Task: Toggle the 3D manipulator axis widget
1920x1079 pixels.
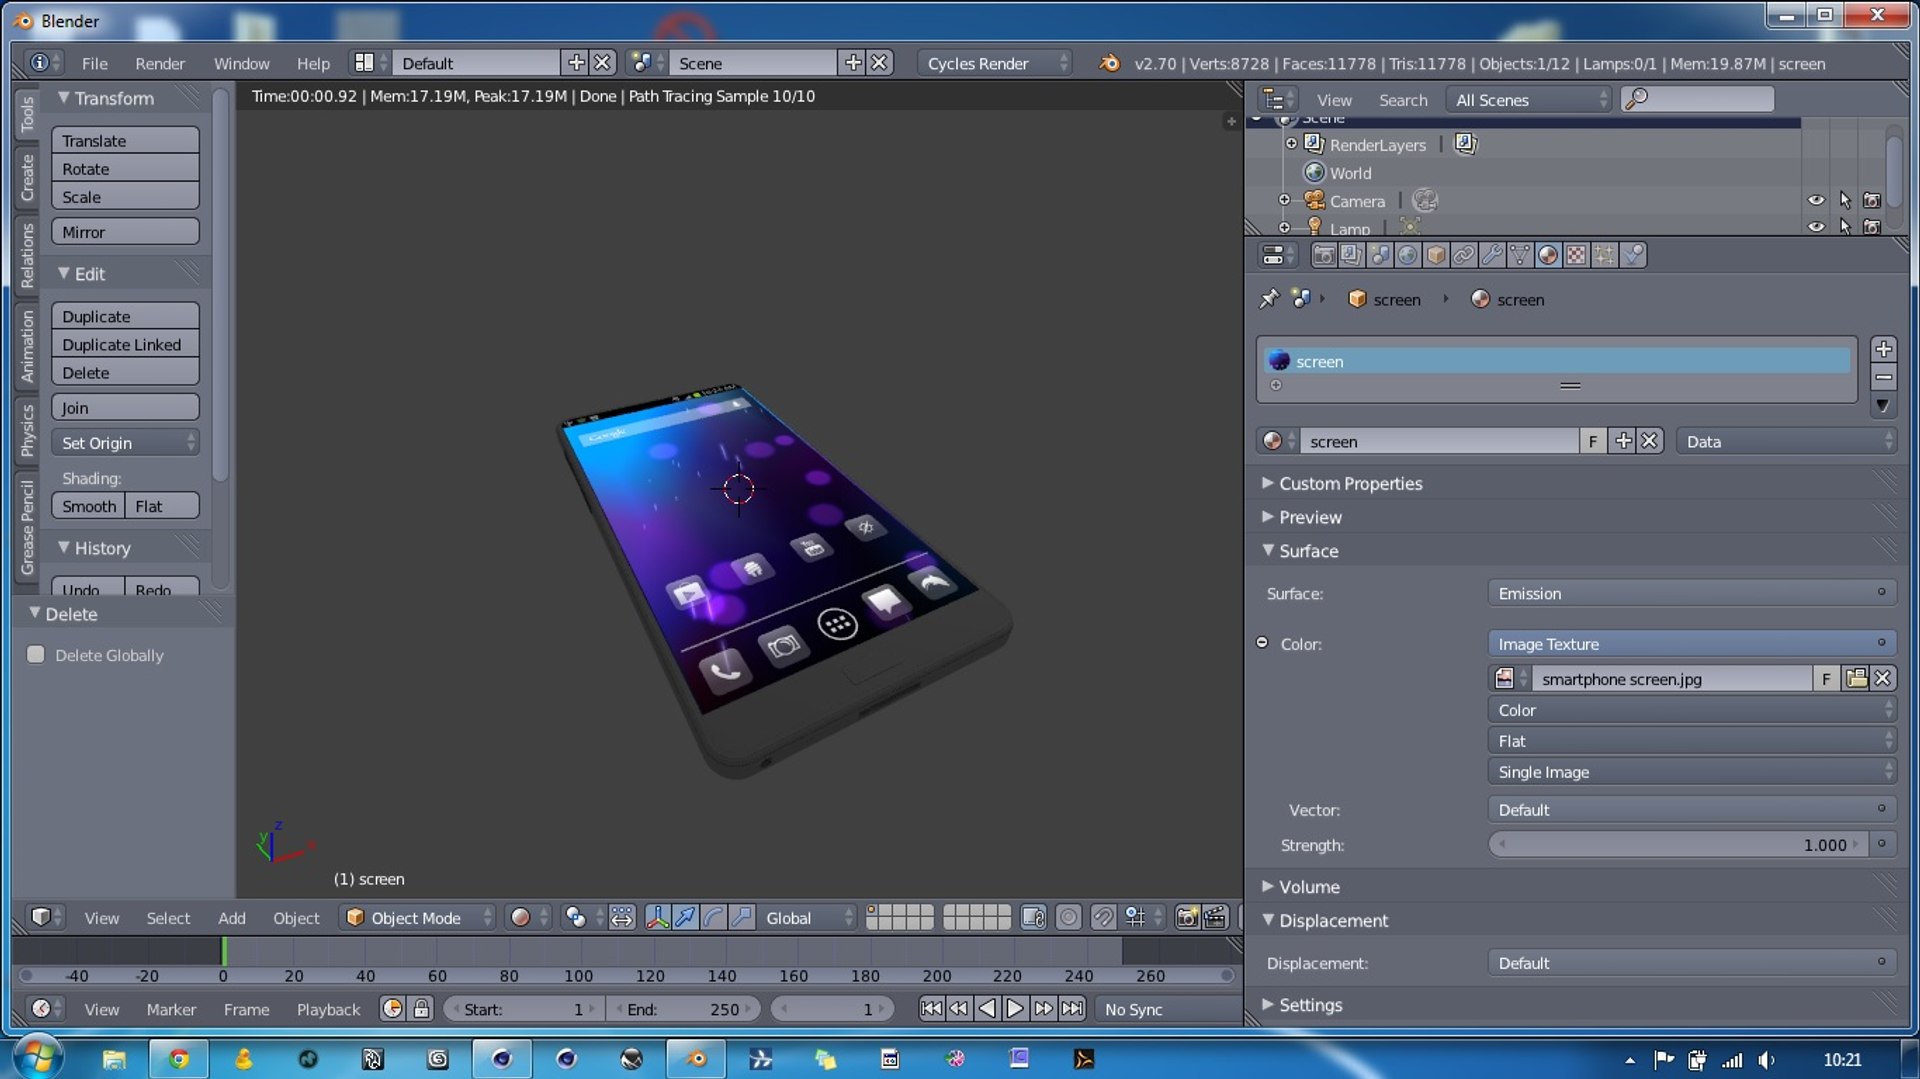Action: tap(657, 918)
